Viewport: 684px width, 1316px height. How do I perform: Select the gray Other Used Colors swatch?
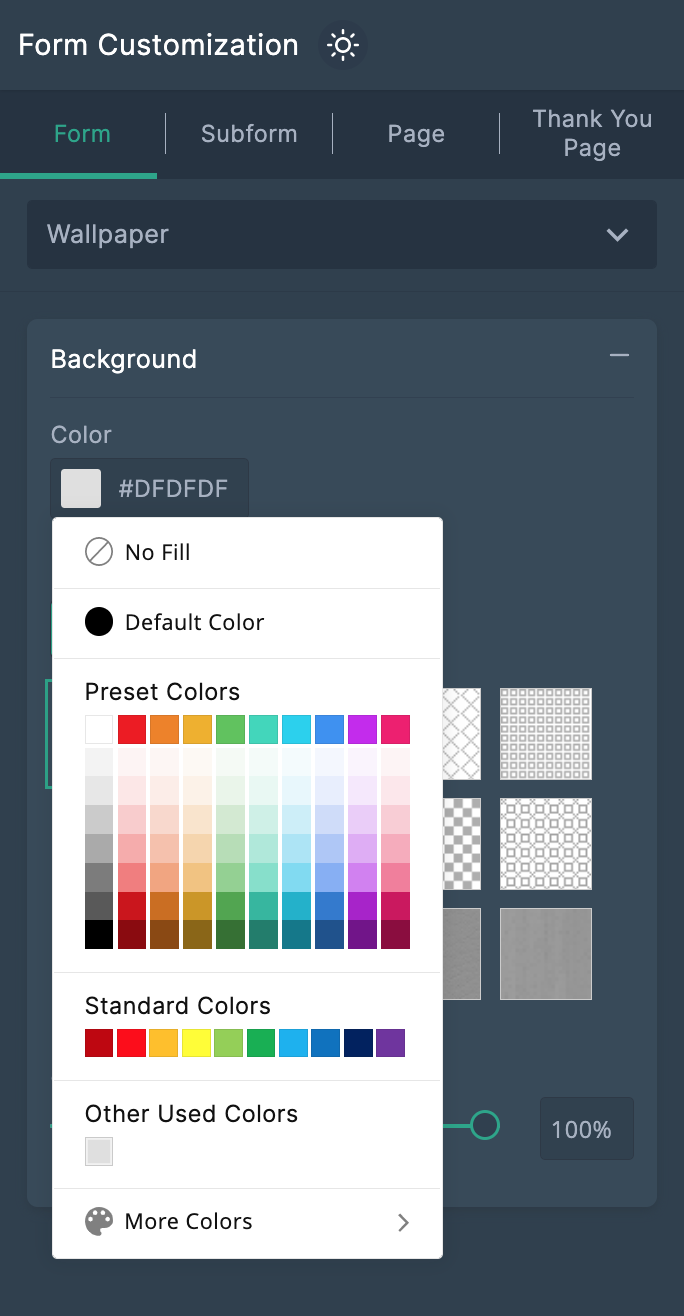tap(99, 1152)
